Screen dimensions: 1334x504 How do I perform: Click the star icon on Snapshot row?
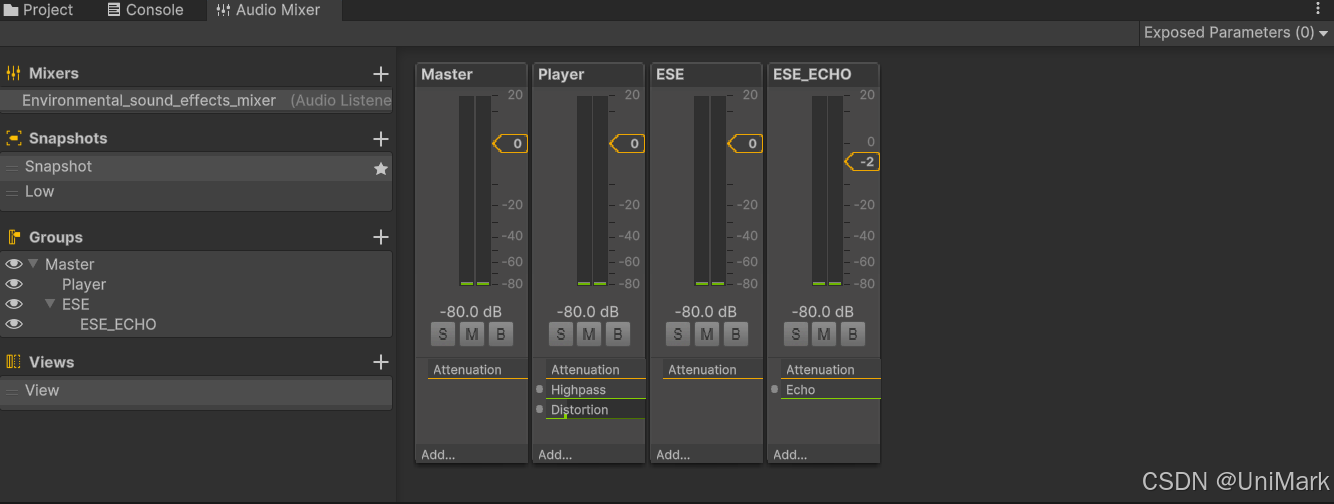click(380, 169)
